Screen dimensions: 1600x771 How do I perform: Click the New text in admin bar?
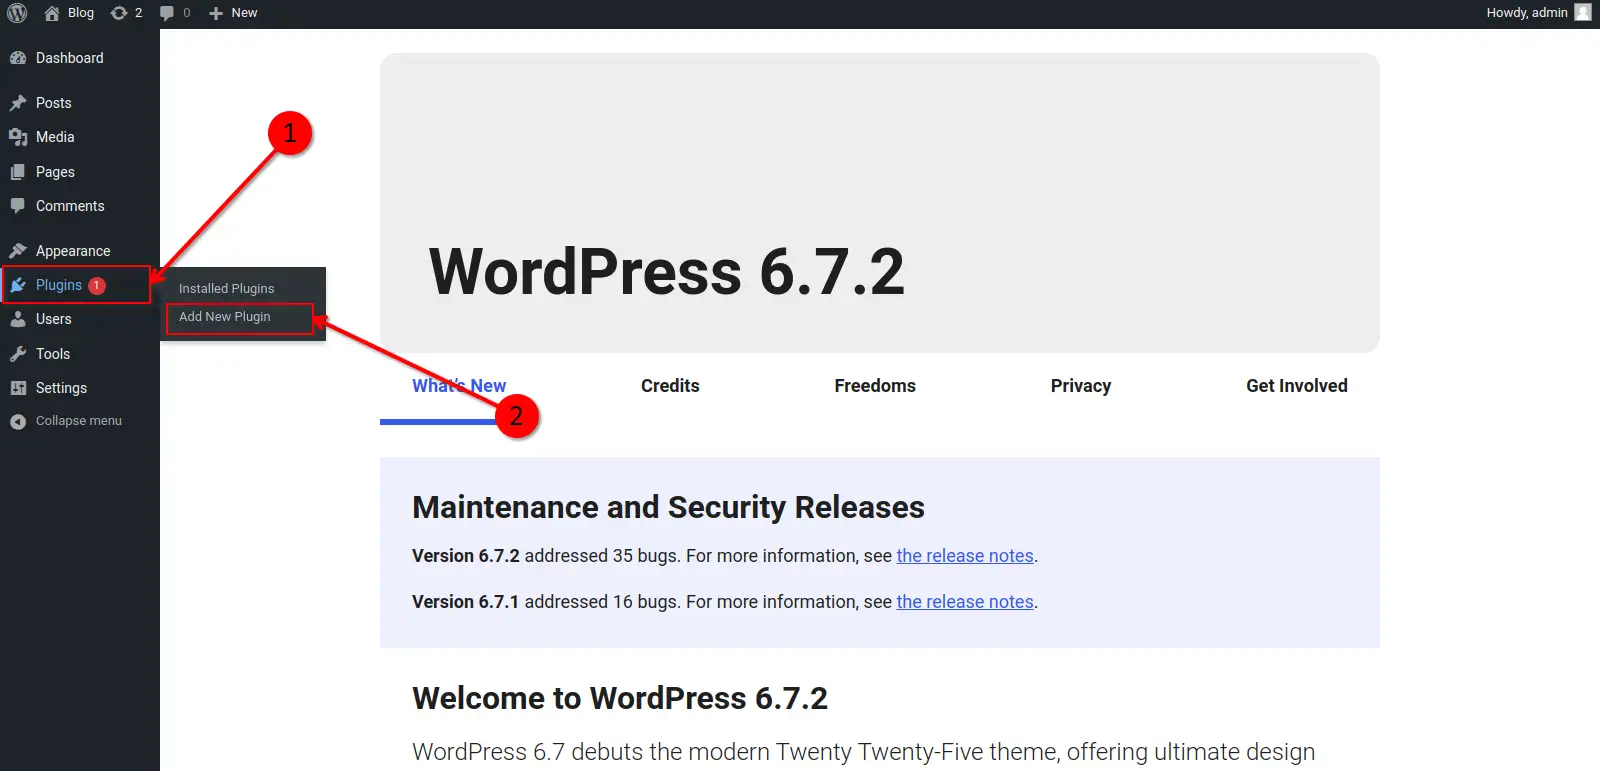click(x=244, y=13)
